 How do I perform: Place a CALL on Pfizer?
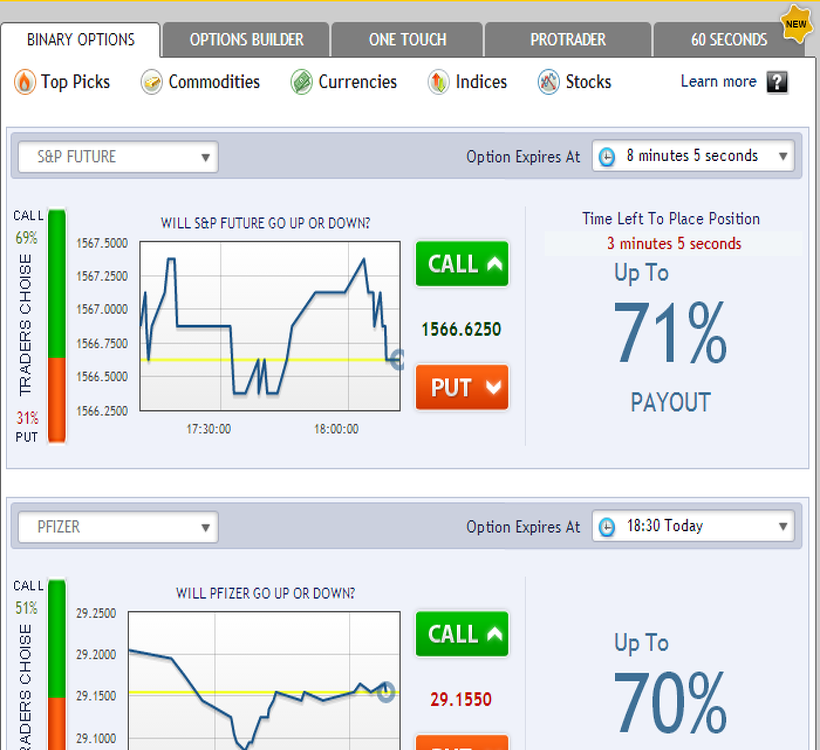[x=462, y=634]
